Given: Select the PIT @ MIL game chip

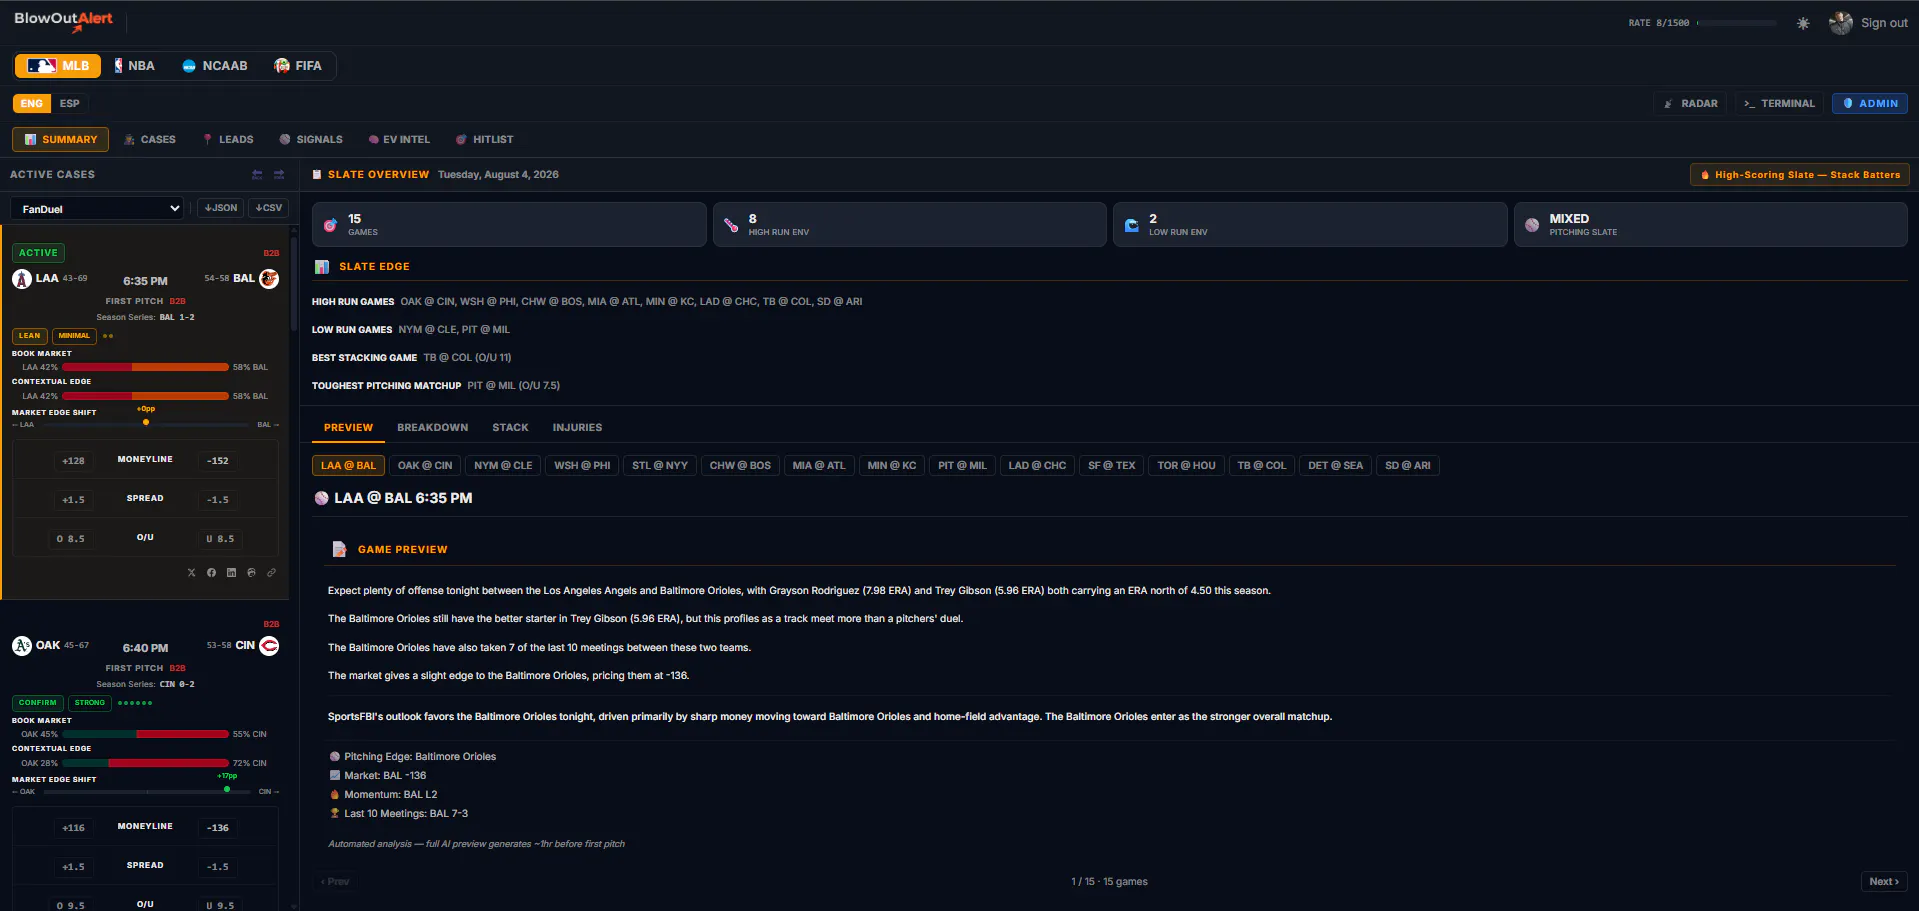Looking at the screenshot, I should tap(962, 466).
